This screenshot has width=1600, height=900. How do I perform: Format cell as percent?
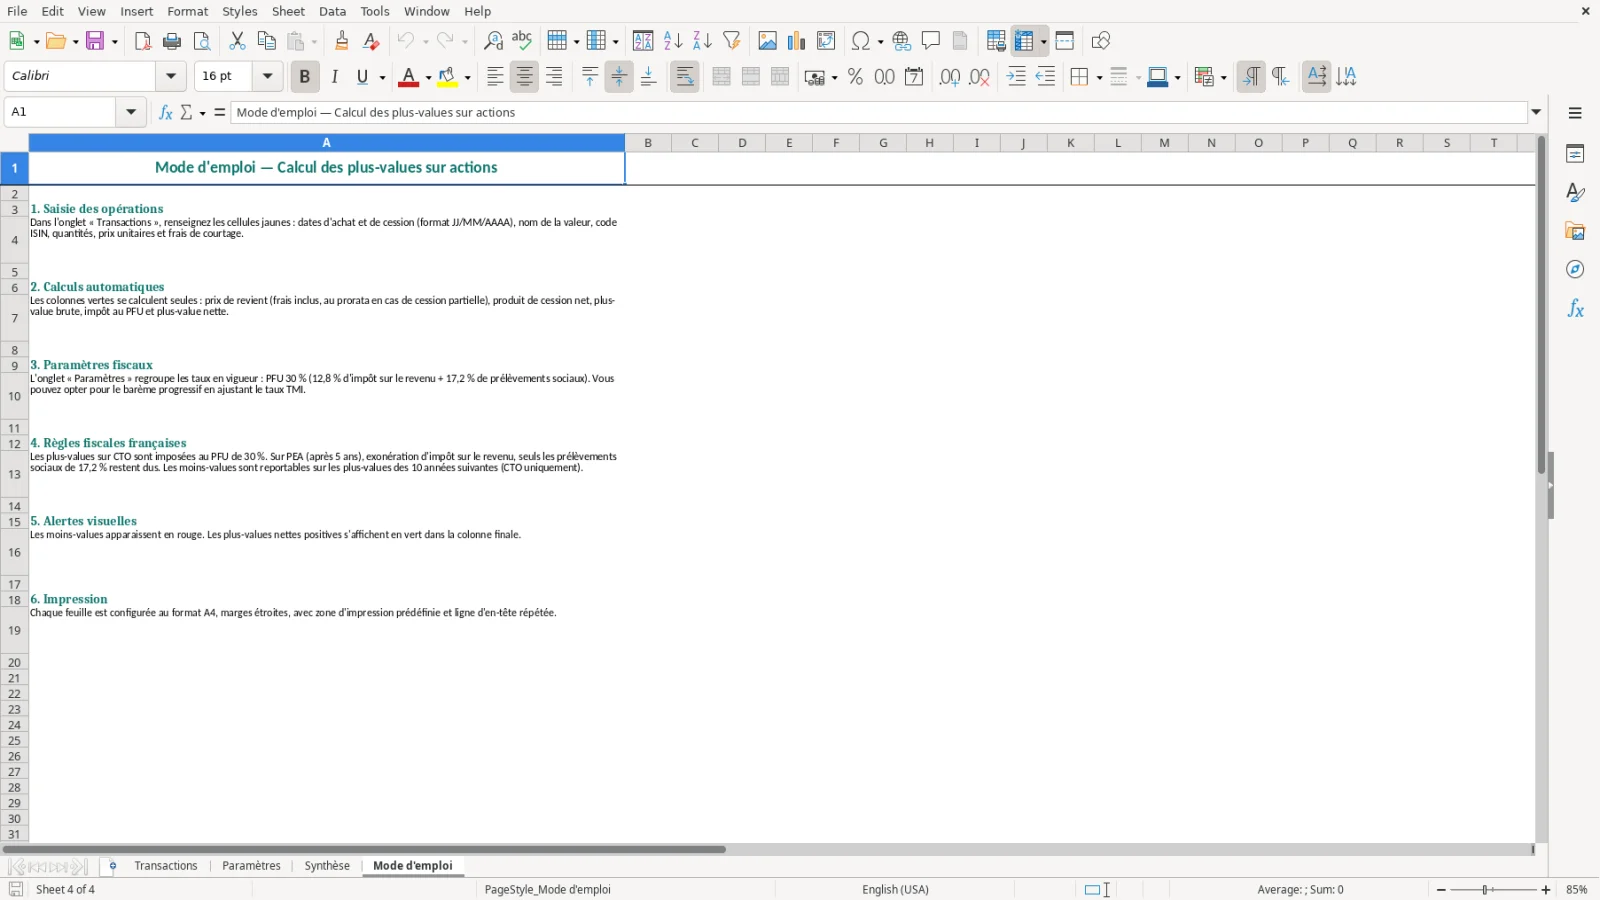855,77
